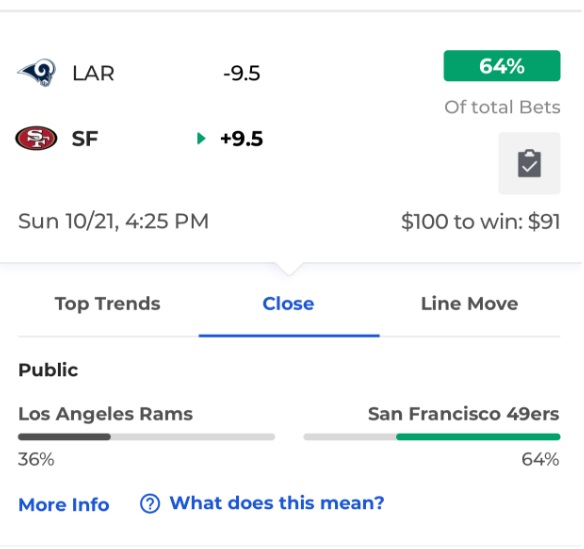Viewport: 584px width, 549px height.
Task: Click the Sun 10/21 game time
Action: point(113,221)
